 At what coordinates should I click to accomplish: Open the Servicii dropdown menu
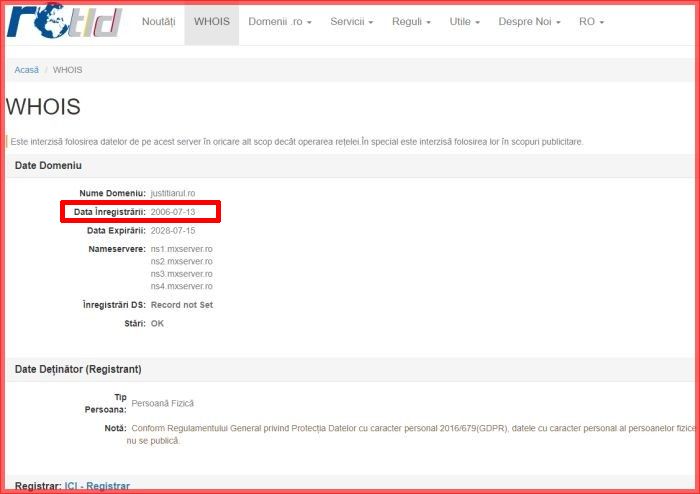click(x=351, y=21)
